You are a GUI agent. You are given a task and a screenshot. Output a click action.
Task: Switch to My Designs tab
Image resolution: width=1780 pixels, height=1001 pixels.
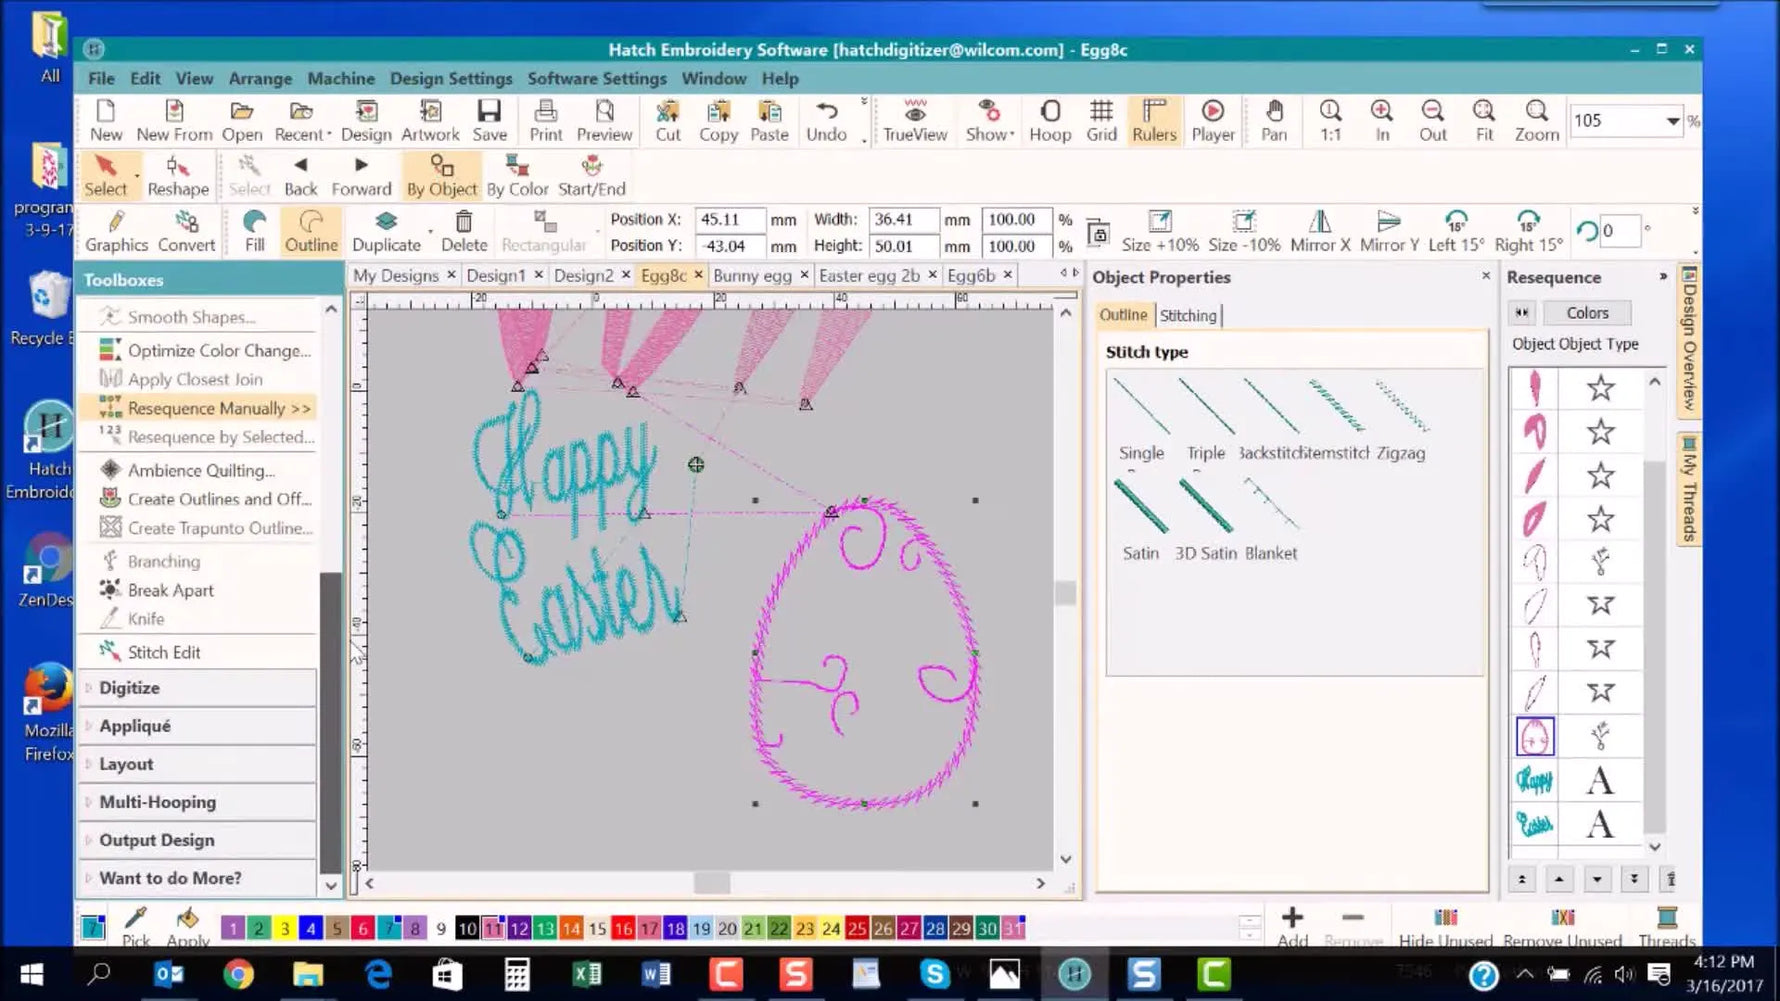pyautogui.click(x=396, y=275)
